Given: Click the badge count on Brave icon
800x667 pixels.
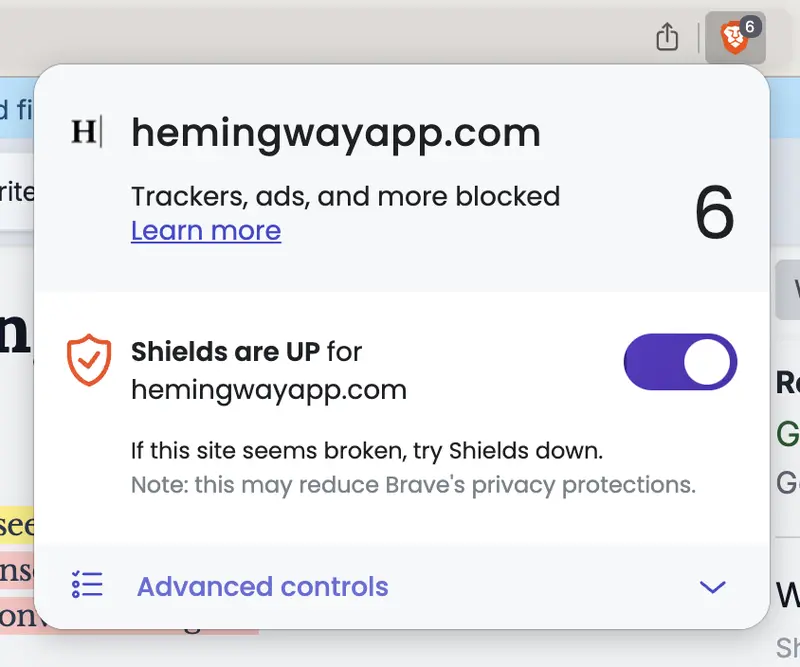Looking at the screenshot, I should 750,27.
